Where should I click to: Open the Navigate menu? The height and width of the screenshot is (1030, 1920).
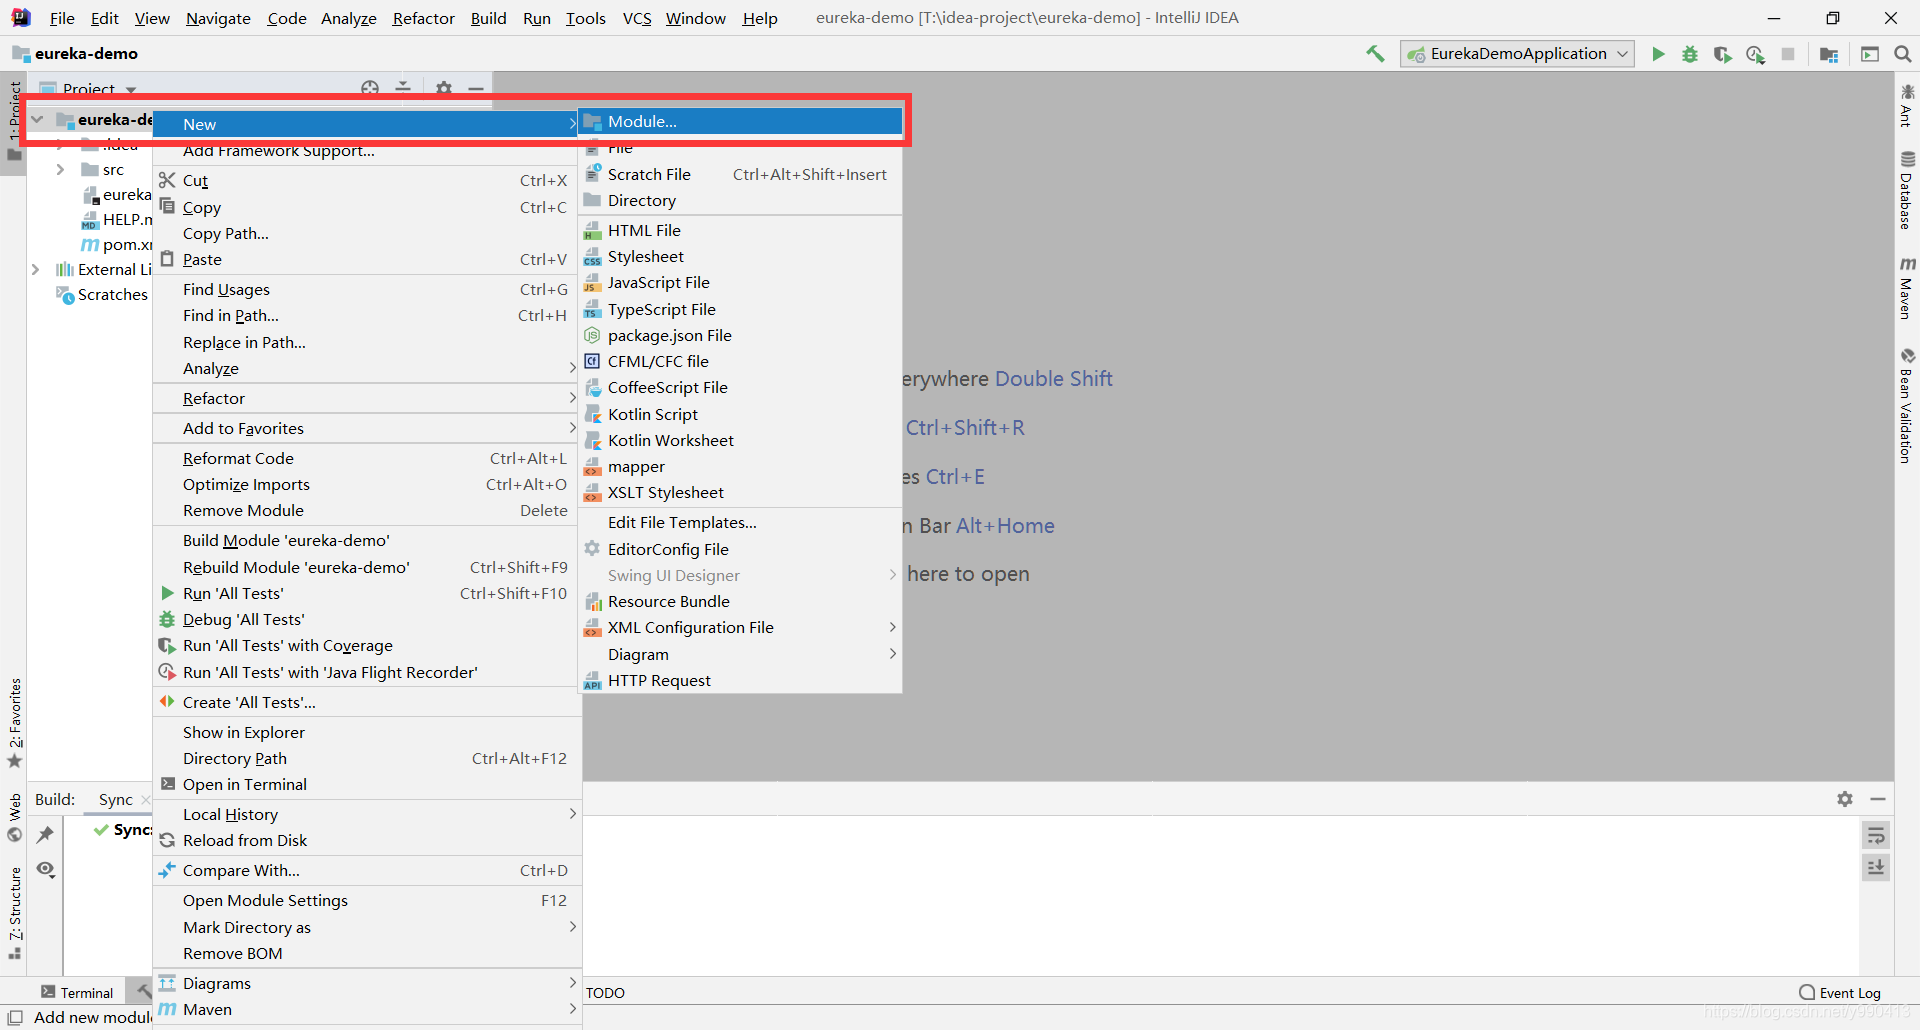[218, 18]
